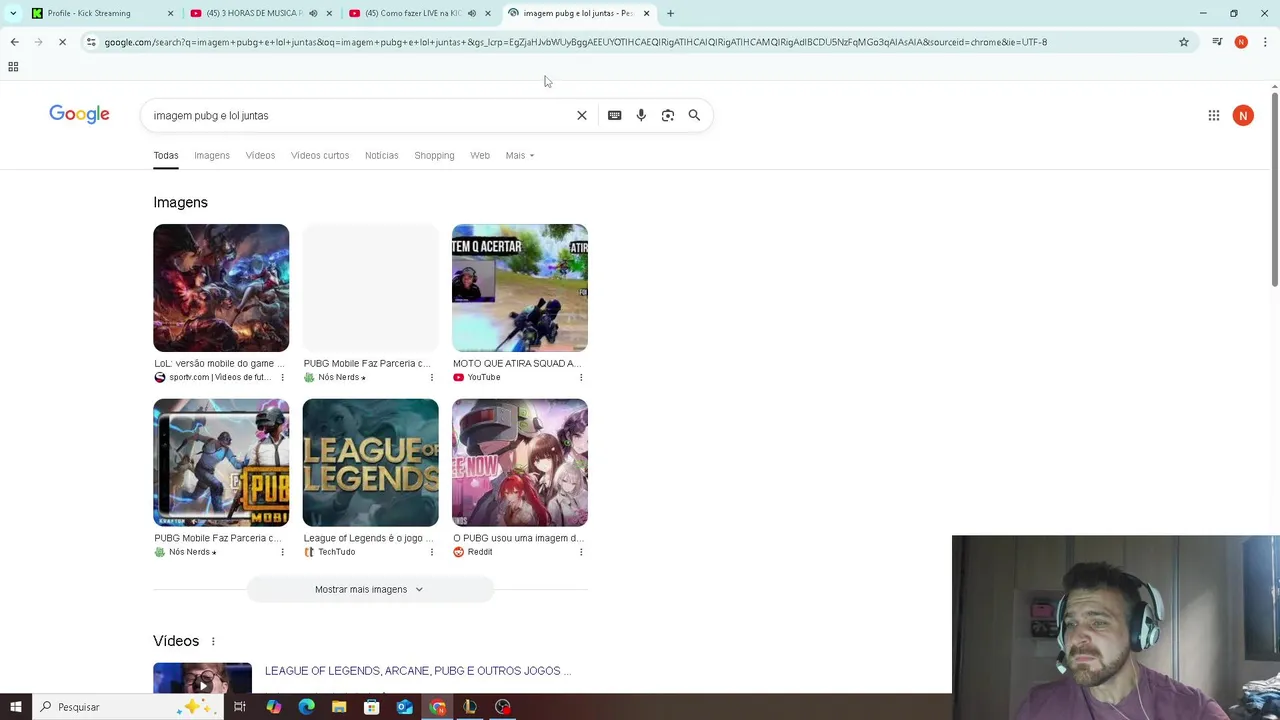Open the Windows Start menu
This screenshot has height=720, width=1280.
pos(15,707)
